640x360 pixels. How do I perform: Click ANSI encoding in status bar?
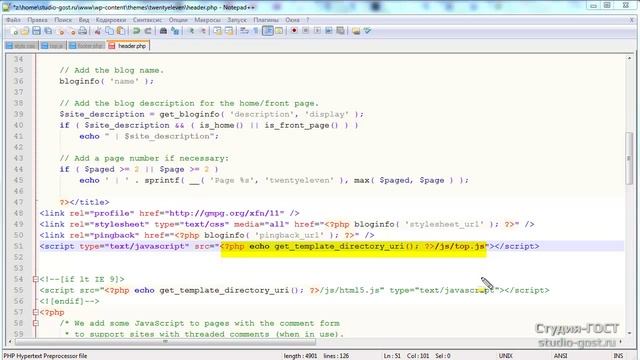tap(560, 356)
